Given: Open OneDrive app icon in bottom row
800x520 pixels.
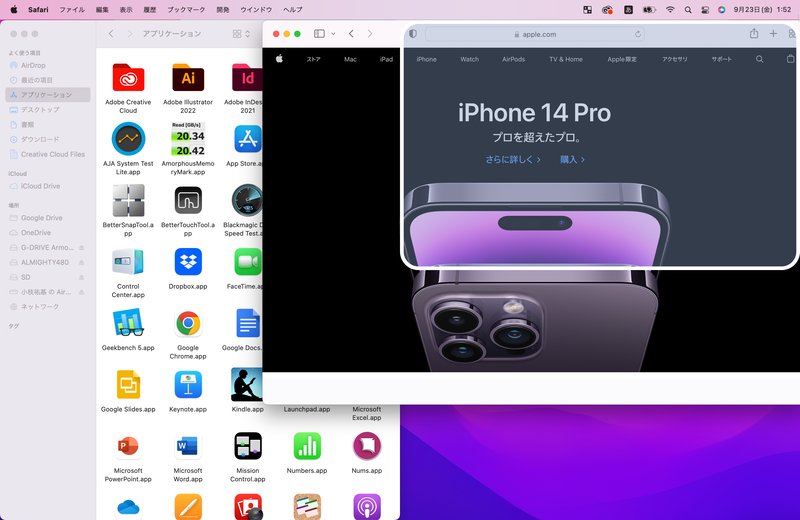Looking at the screenshot, I should 128,507.
